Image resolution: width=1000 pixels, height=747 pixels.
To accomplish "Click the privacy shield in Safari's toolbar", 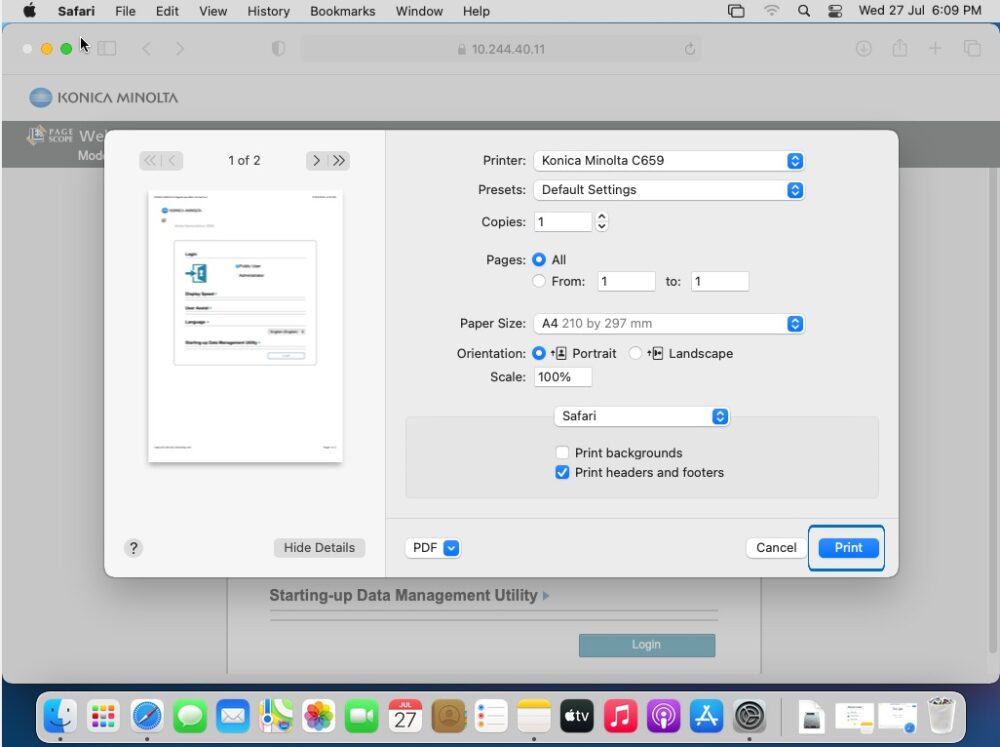I will pos(278,47).
